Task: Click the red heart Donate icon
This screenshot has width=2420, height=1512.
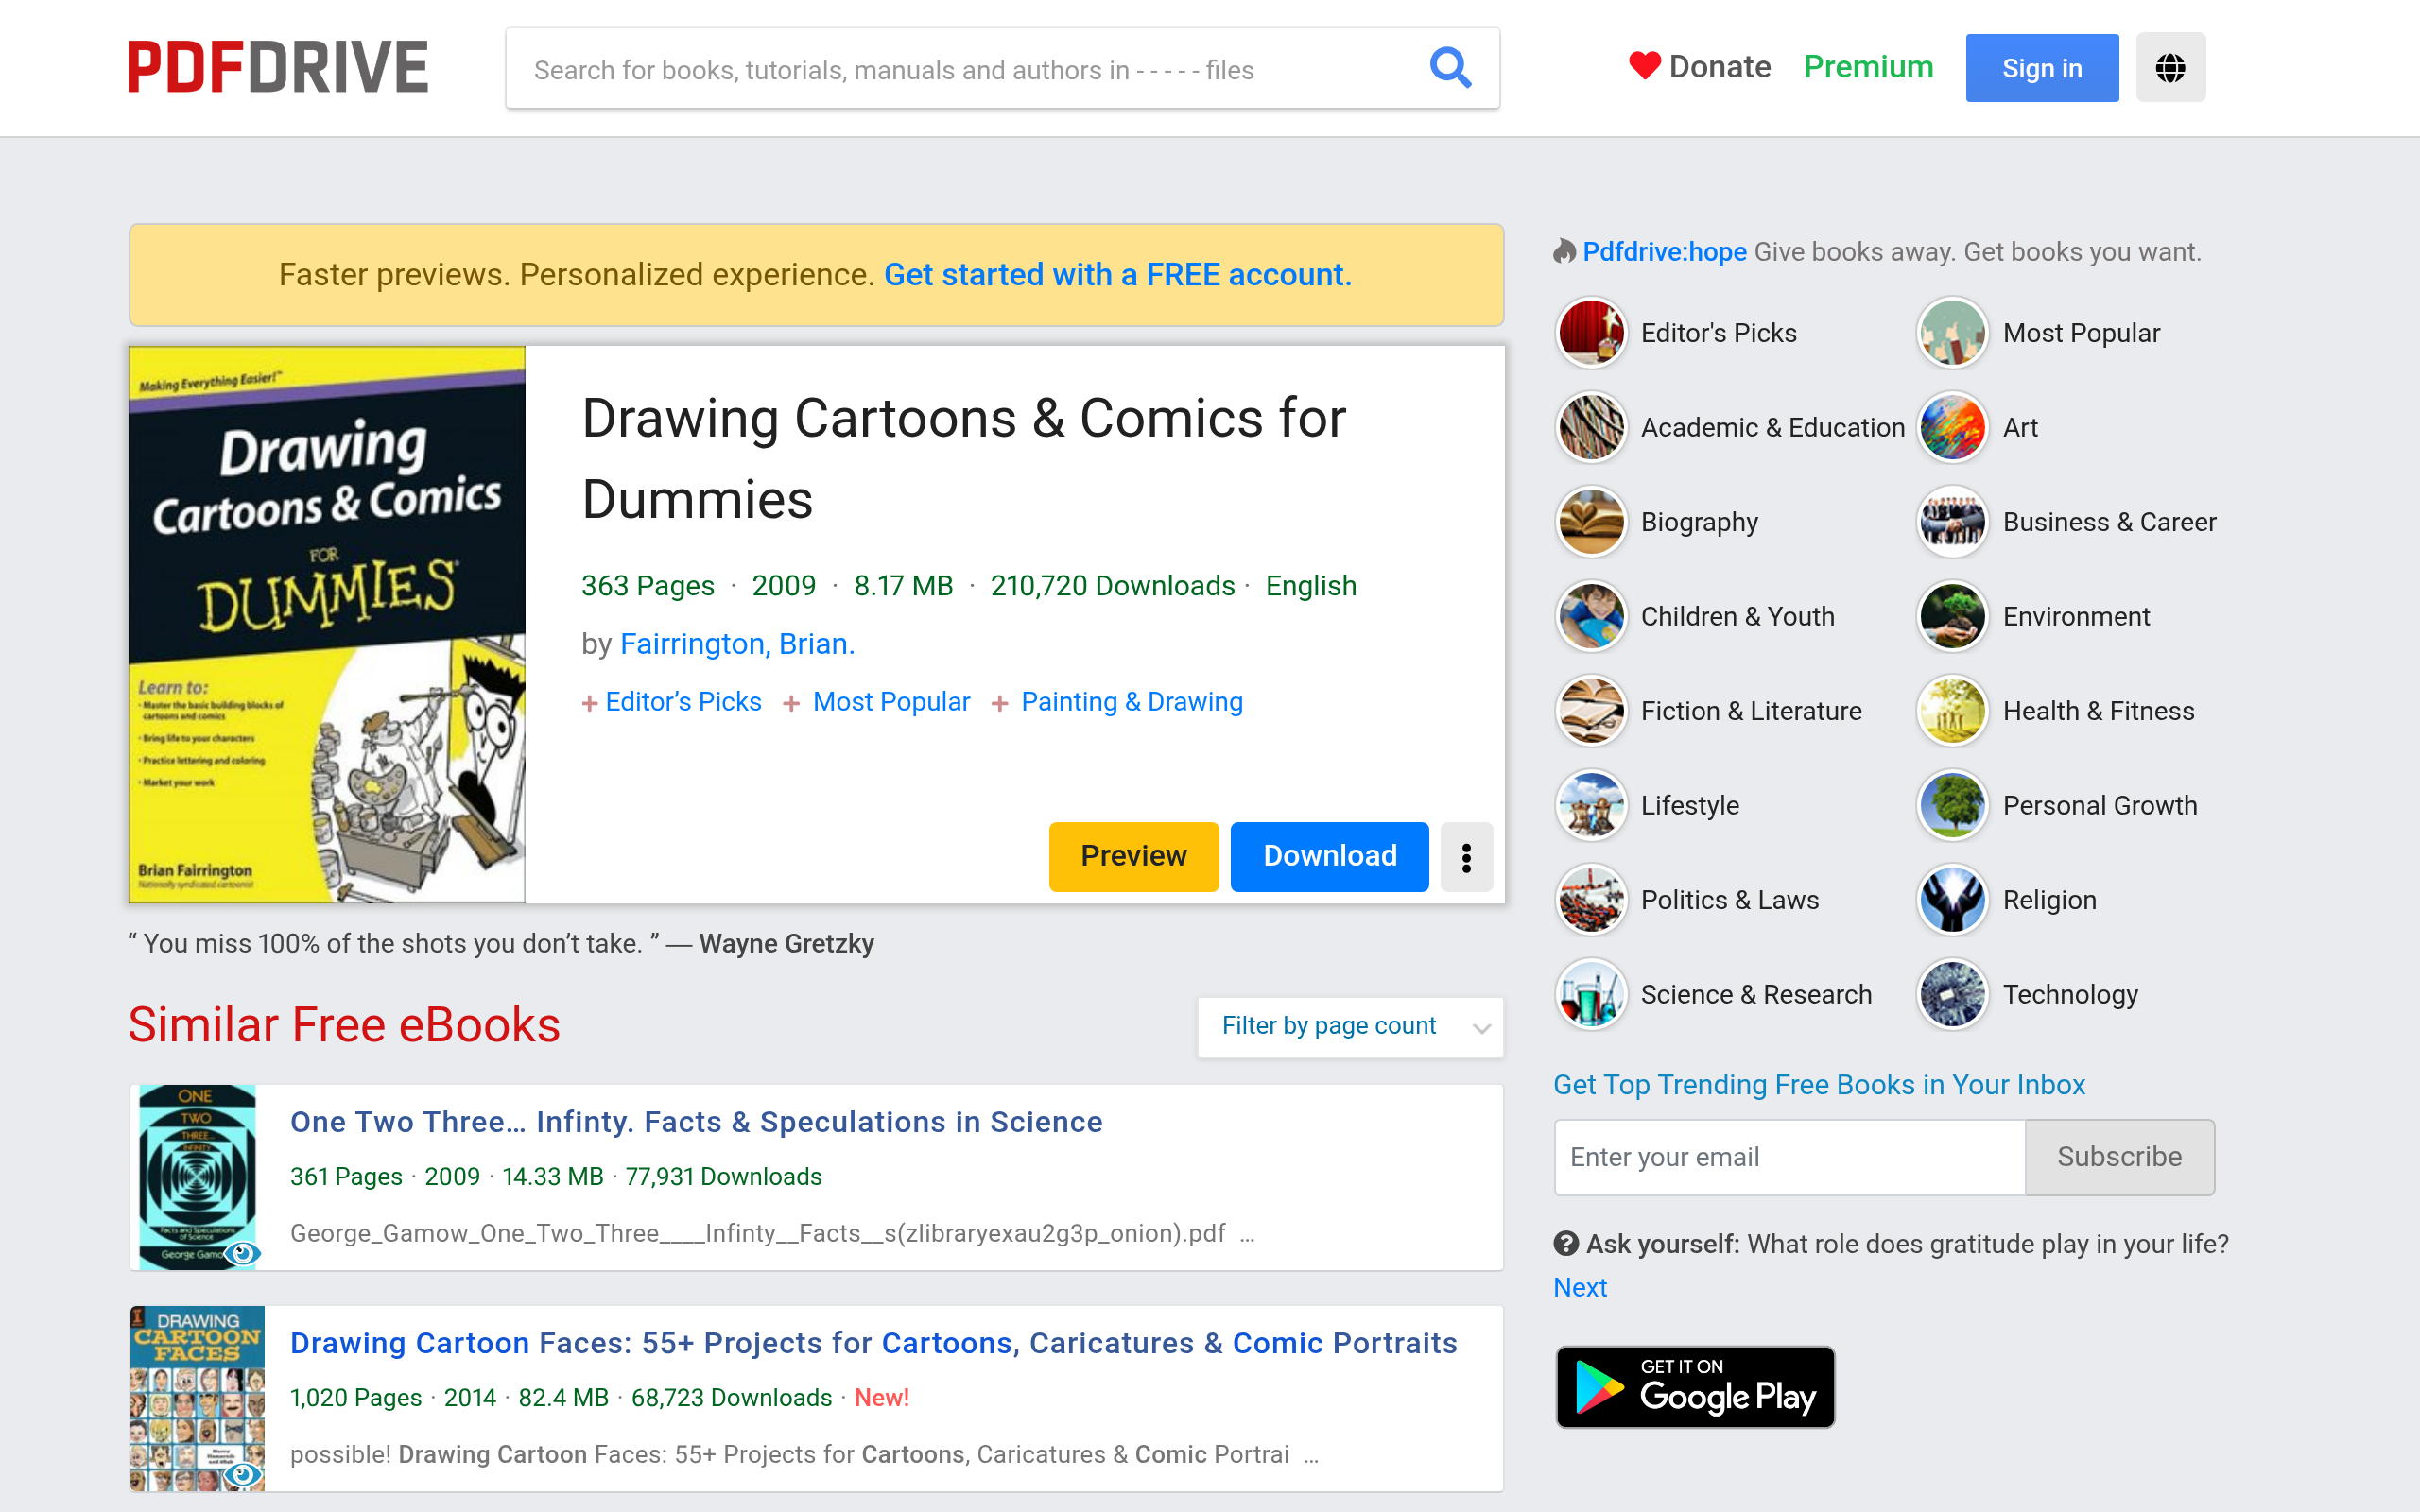Action: pos(1644,66)
